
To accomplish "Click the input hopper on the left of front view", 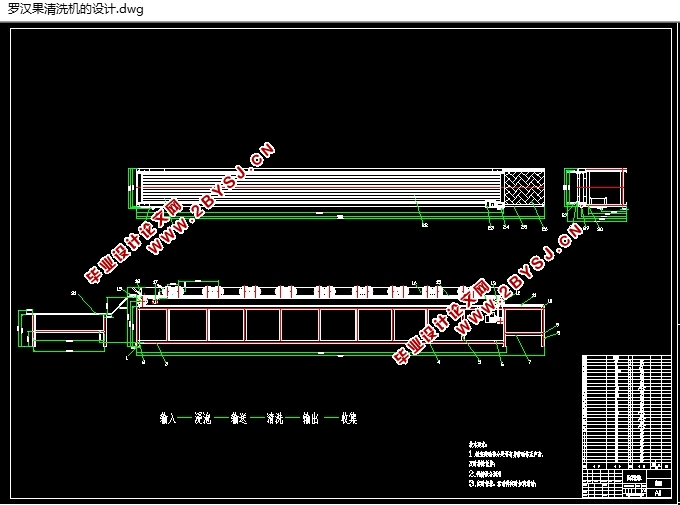I will pos(62,332).
